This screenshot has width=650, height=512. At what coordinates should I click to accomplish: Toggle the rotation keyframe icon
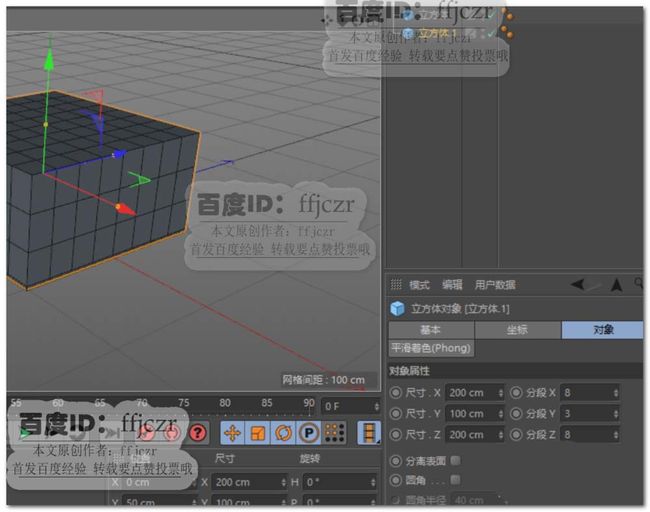283,433
